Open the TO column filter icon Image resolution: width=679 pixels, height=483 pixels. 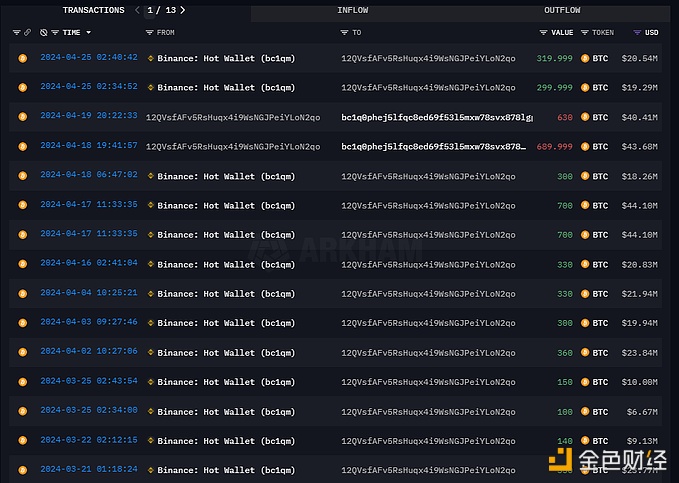344,32
